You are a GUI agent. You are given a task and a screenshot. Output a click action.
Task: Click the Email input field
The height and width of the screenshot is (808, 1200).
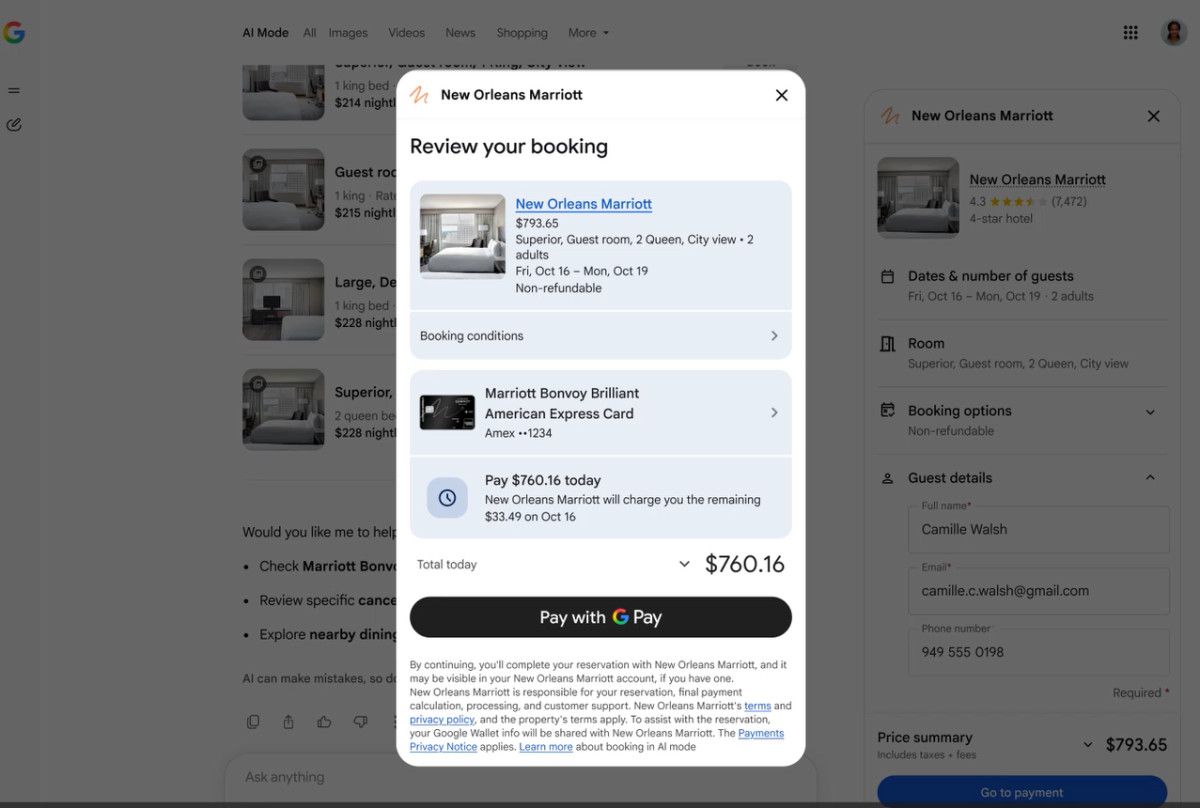[1038, 591]
